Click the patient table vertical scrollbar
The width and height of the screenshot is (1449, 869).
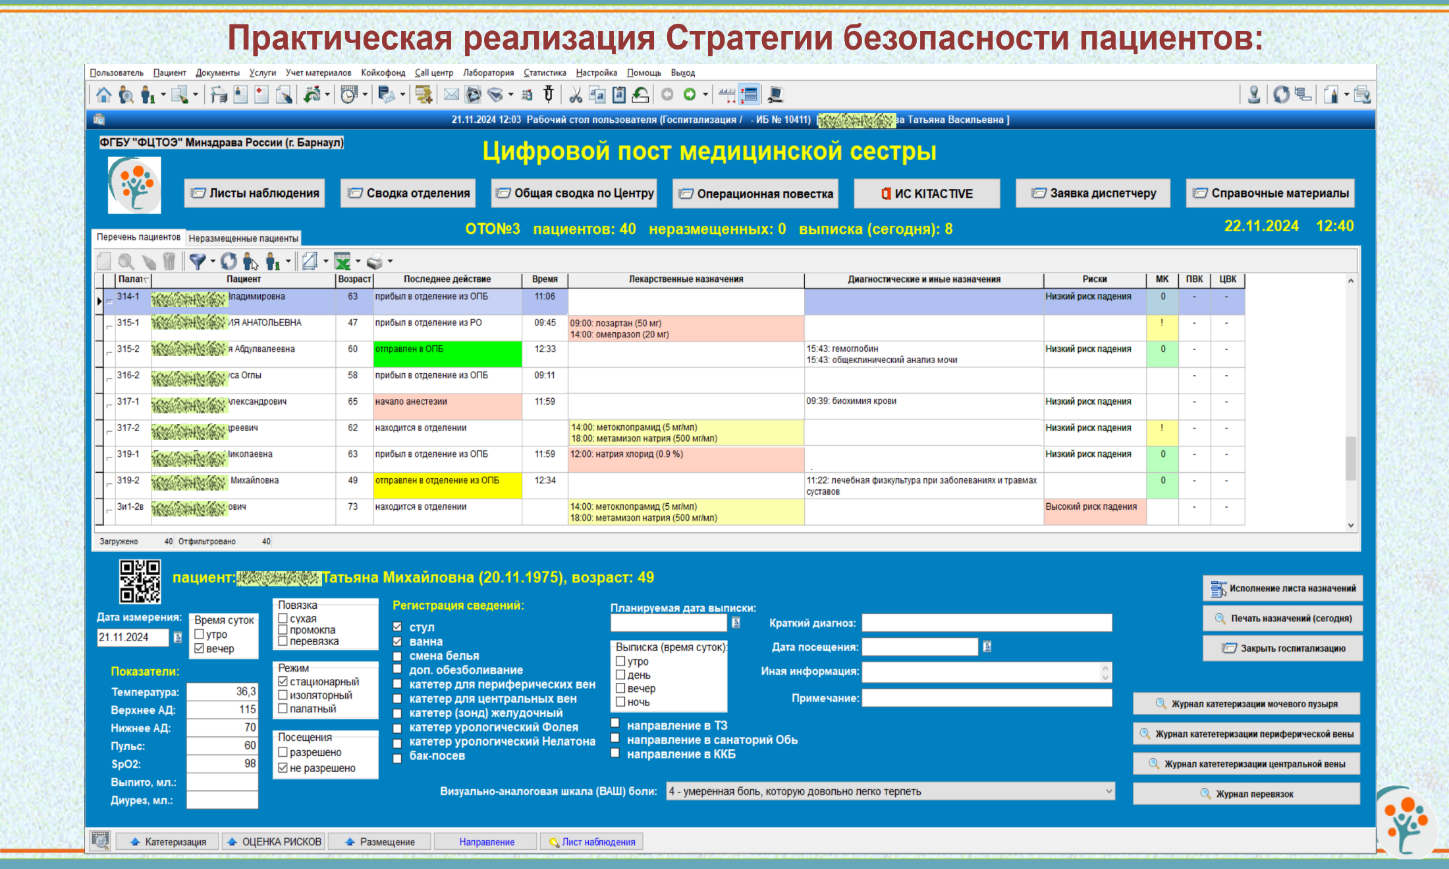pyautogui.click(x=1351, y=457)
